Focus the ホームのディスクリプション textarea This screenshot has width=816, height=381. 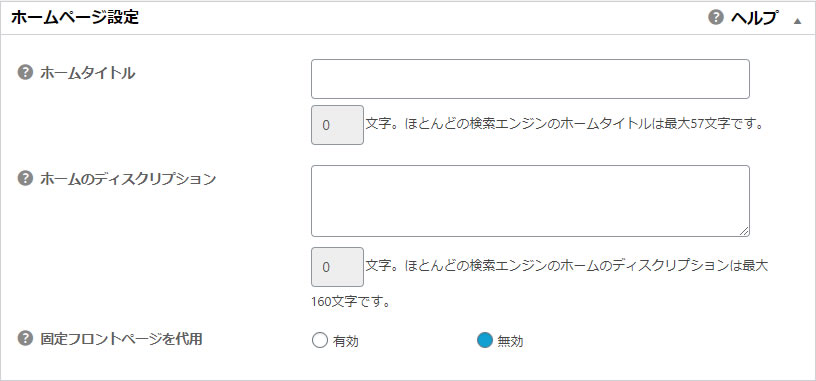point(530,201)
